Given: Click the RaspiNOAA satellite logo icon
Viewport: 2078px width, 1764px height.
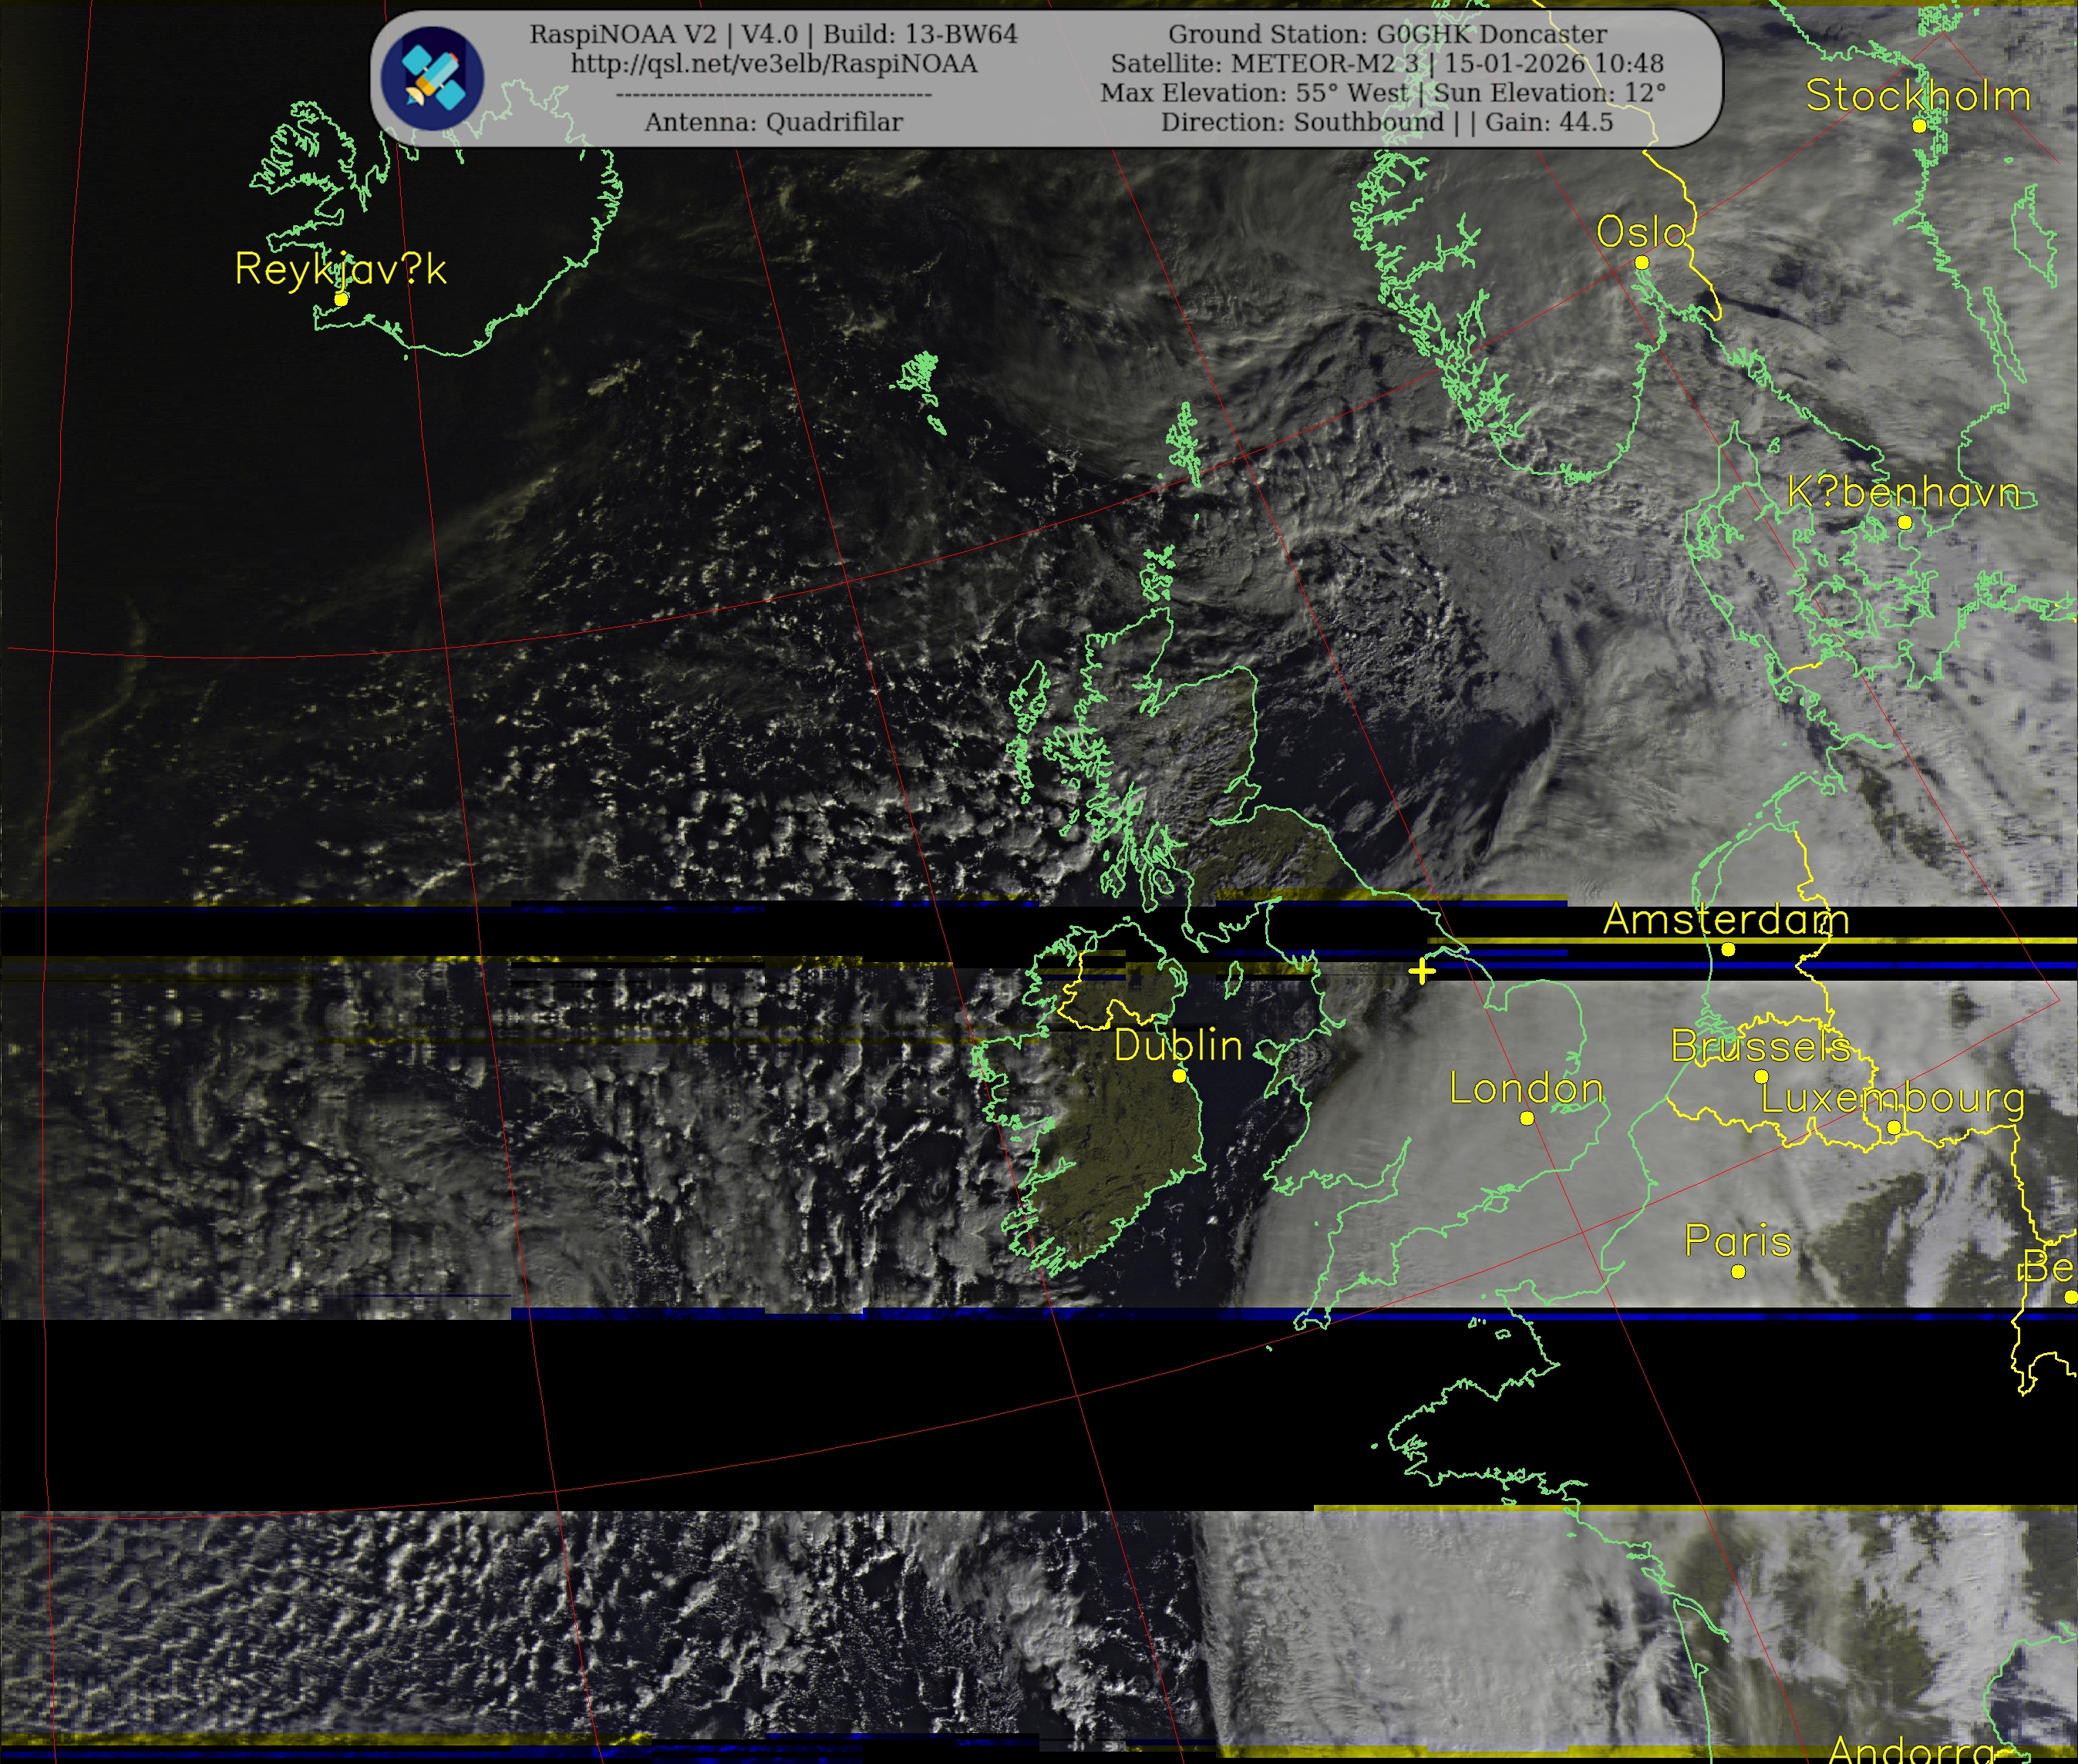Looking at the screenshot, I should point(432,79).
